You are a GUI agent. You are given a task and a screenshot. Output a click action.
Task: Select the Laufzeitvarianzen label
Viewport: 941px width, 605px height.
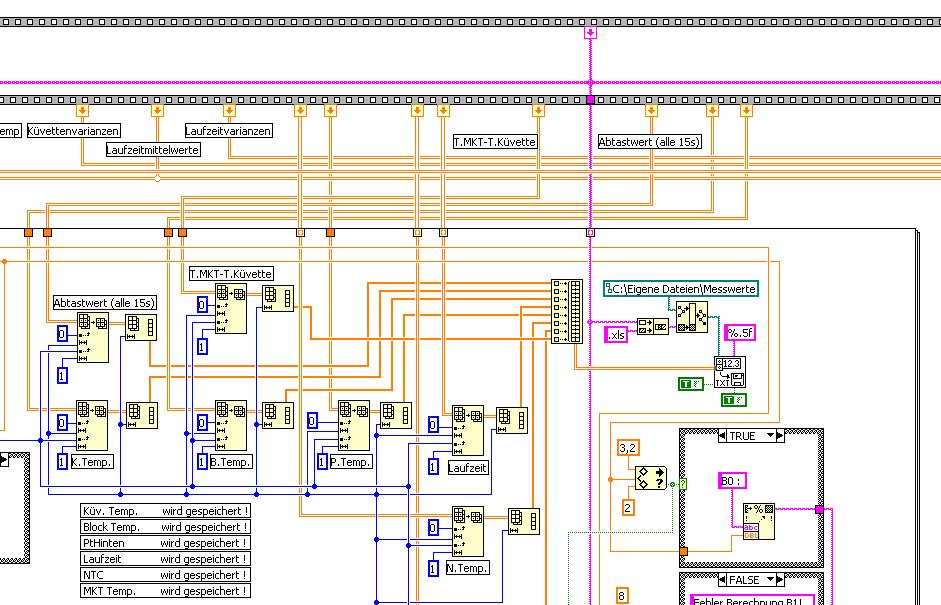229,131
